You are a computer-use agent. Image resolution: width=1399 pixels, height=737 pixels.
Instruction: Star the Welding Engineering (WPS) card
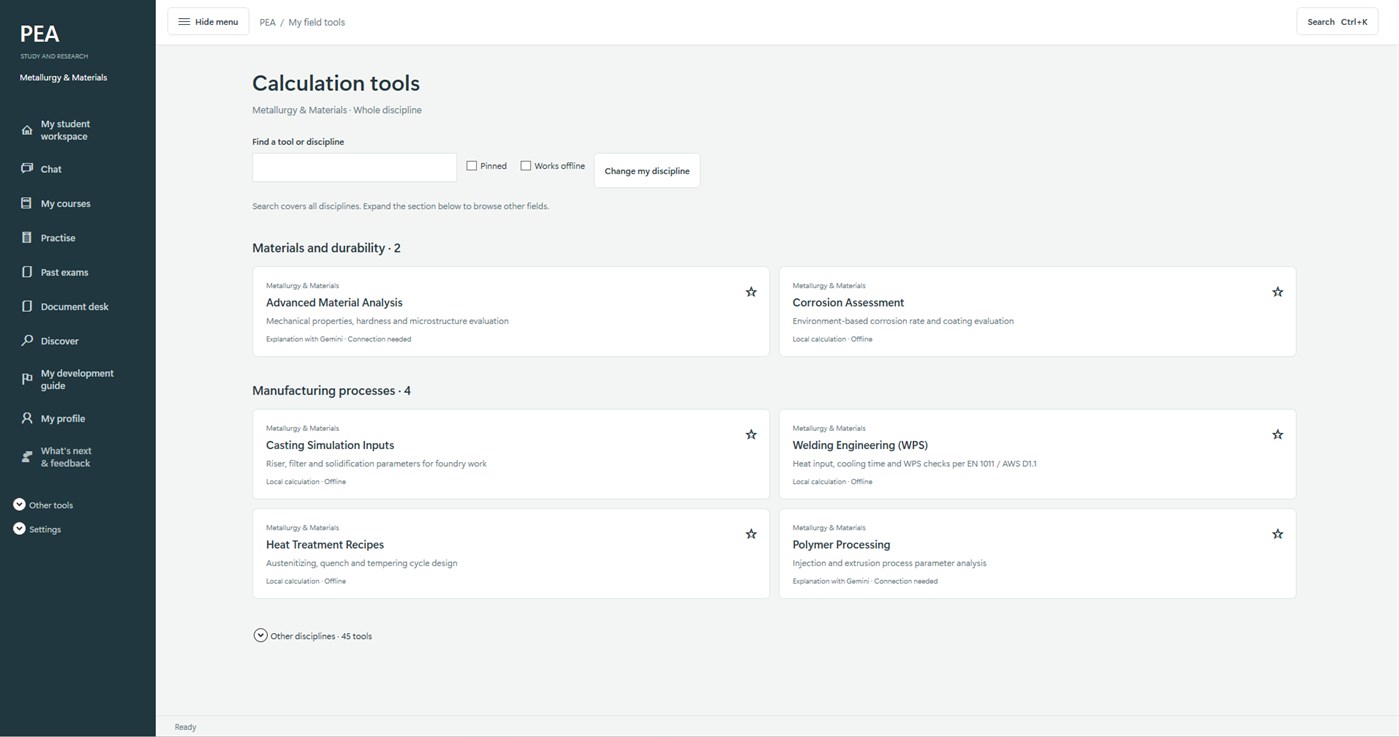[1277, 435]
